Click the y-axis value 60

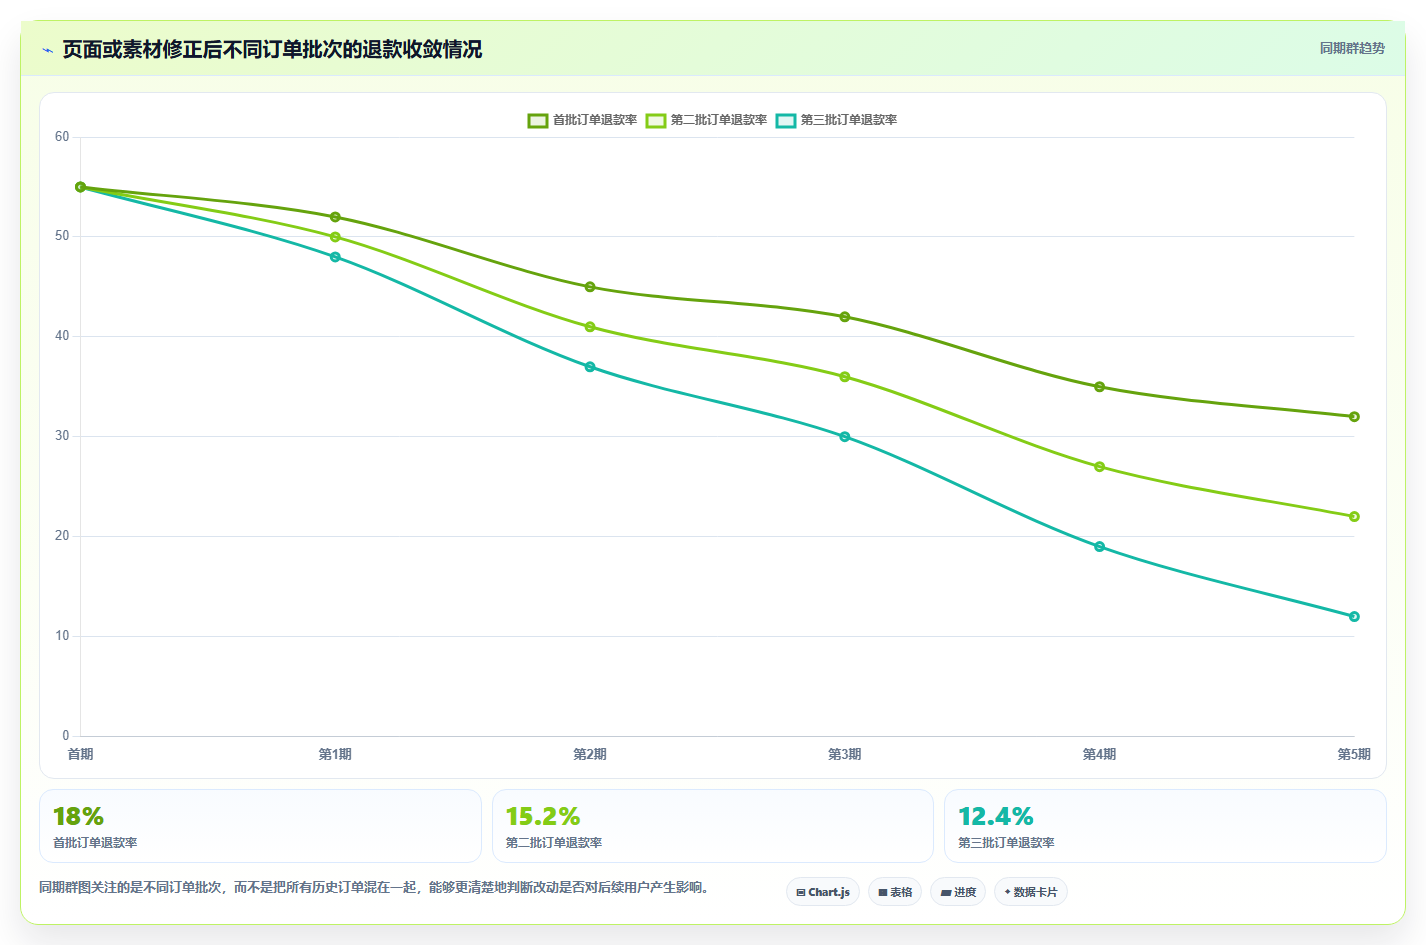pos(62,137)
